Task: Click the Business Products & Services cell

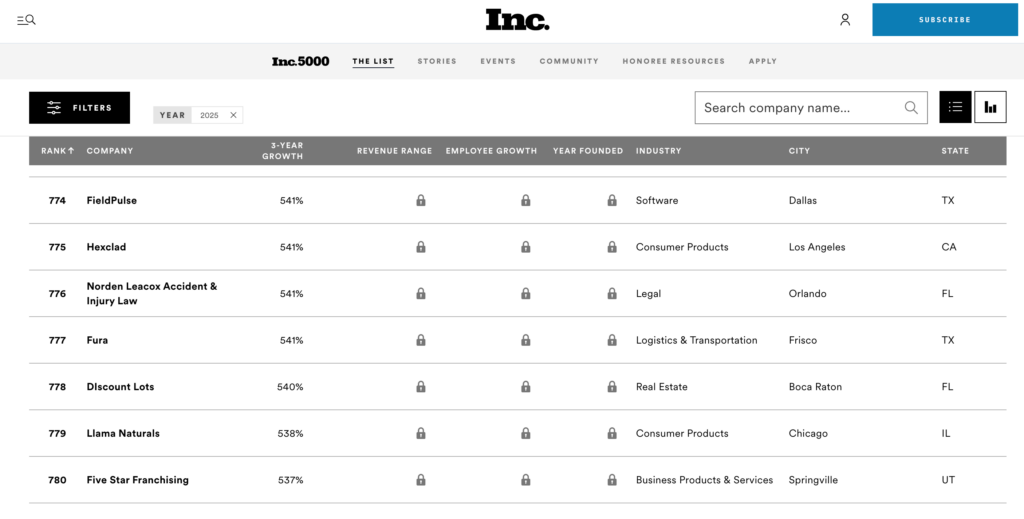Action: (x=705, y=480)
